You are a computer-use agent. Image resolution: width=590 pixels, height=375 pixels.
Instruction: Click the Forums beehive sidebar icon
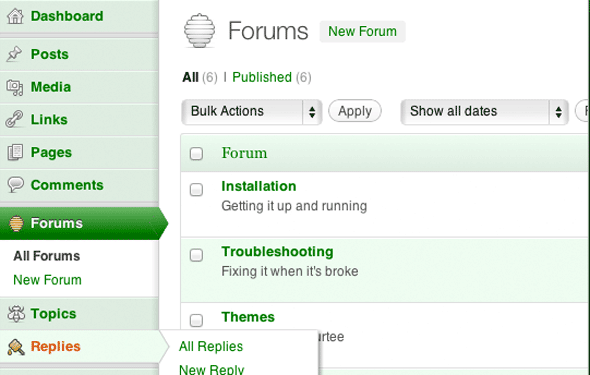(16, 223)
